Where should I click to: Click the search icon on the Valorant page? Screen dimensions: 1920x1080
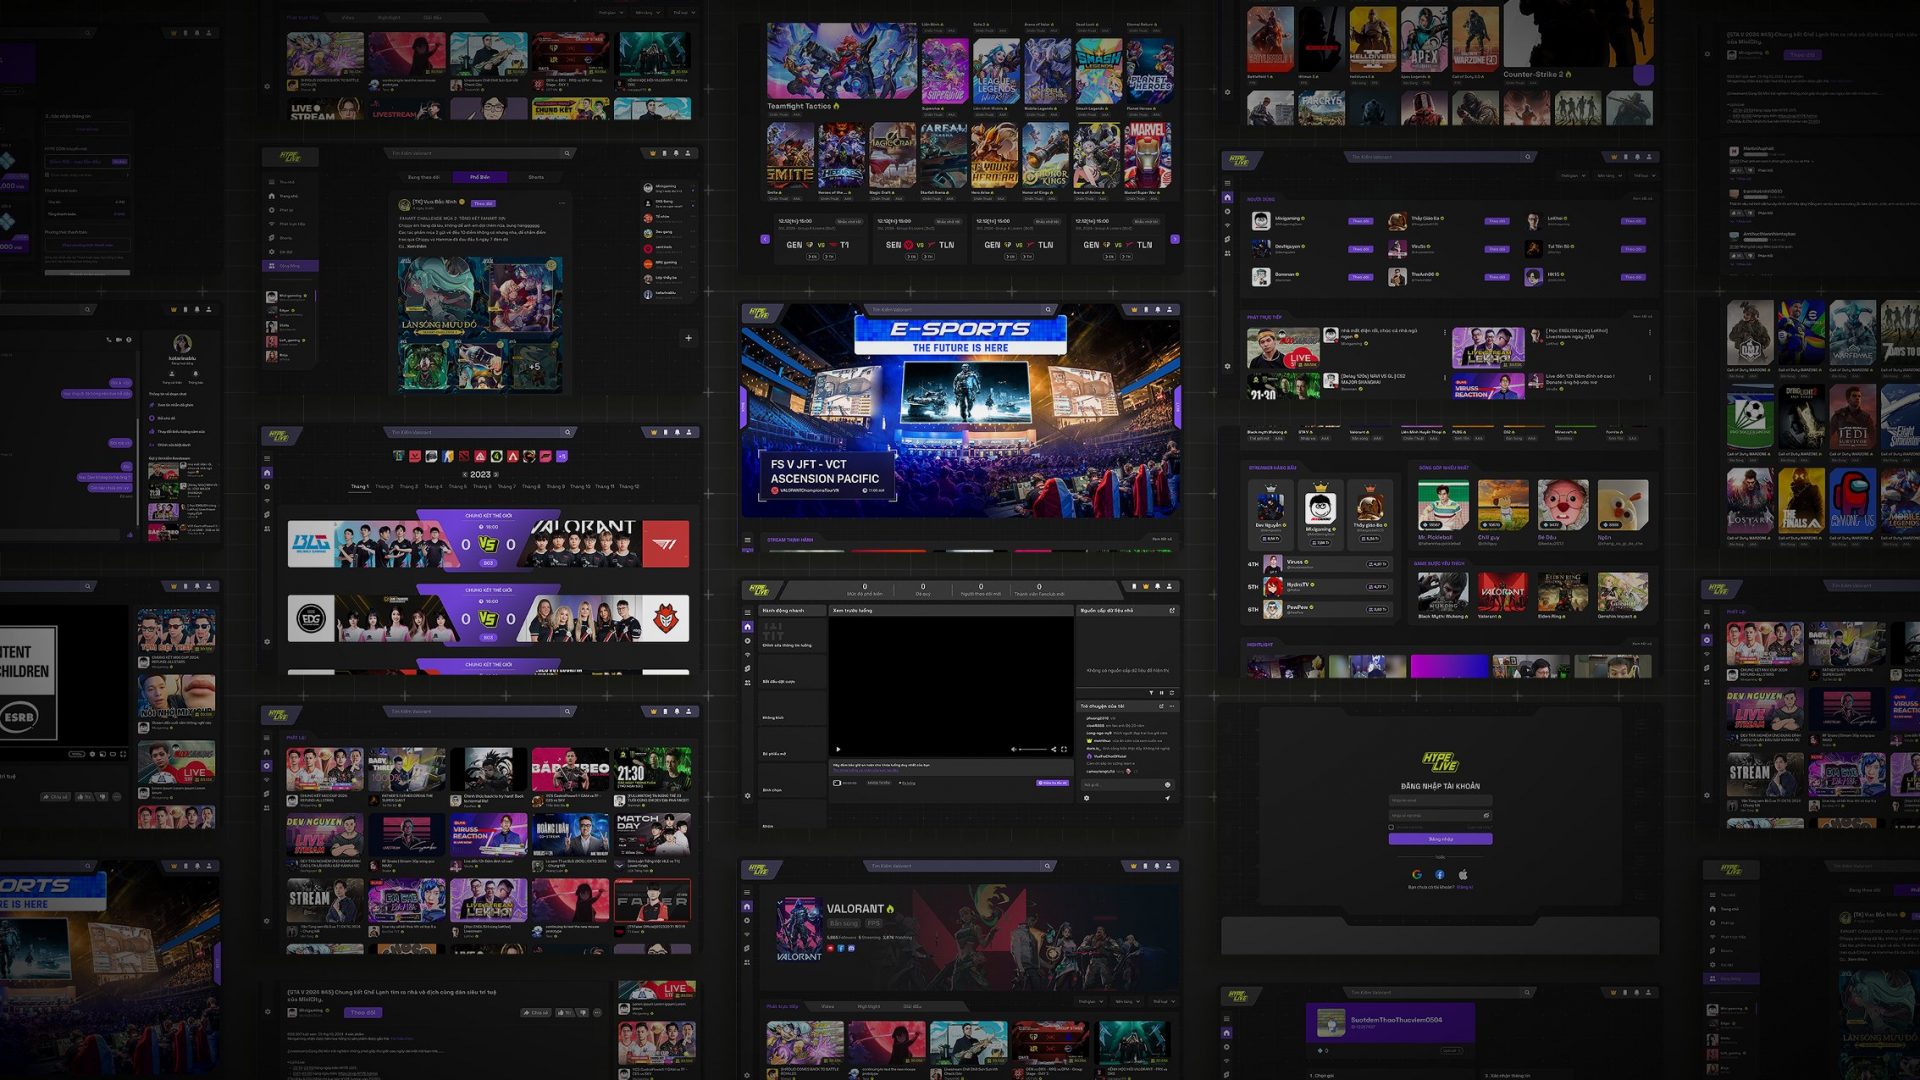click(x=1047, y=866)
